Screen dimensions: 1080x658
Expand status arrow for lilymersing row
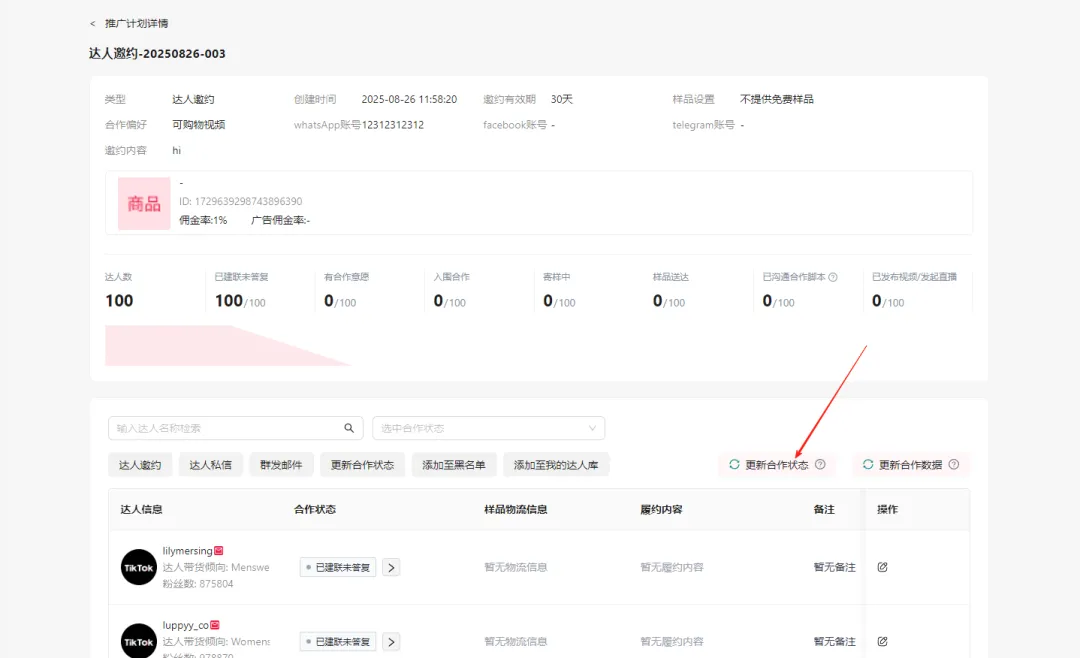click(391, 568)
